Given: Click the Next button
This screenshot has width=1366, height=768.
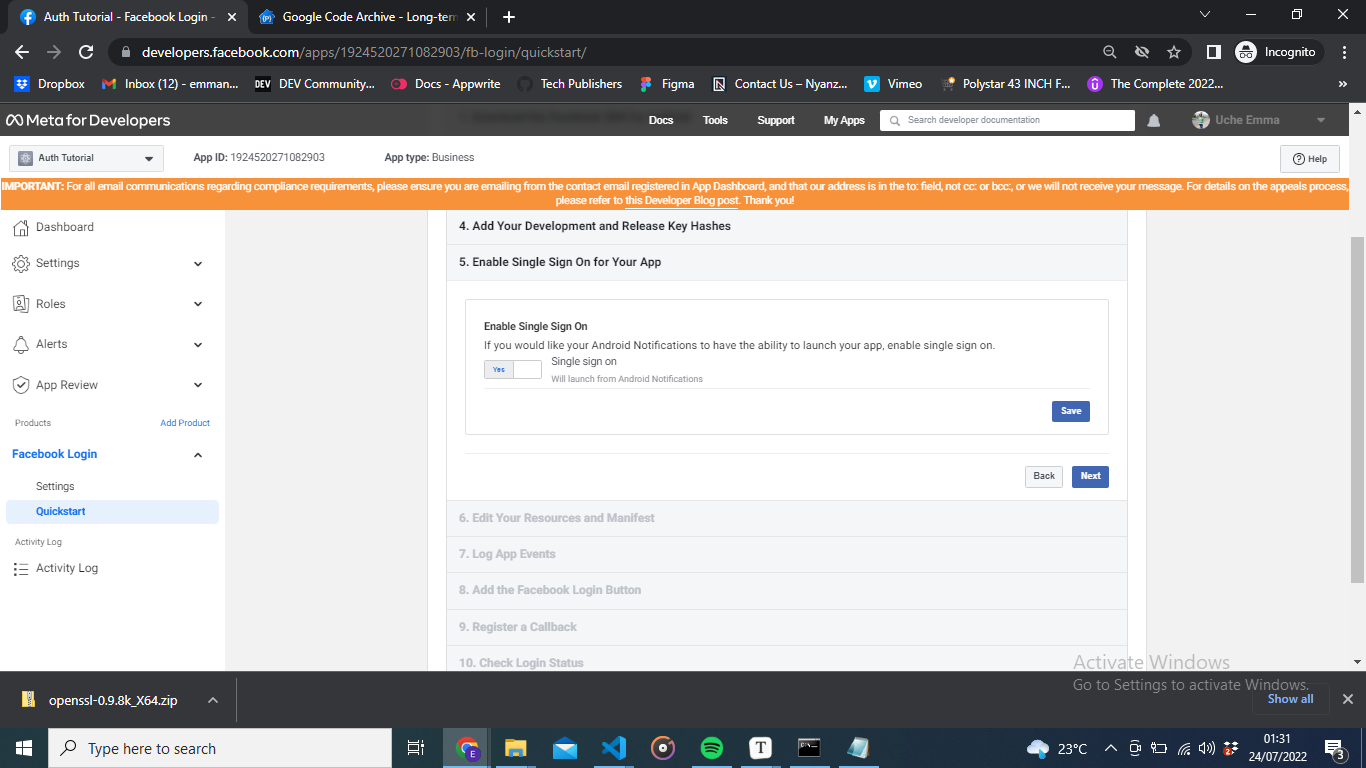Looking at the screenshot, I should (x=1090, y=476).
